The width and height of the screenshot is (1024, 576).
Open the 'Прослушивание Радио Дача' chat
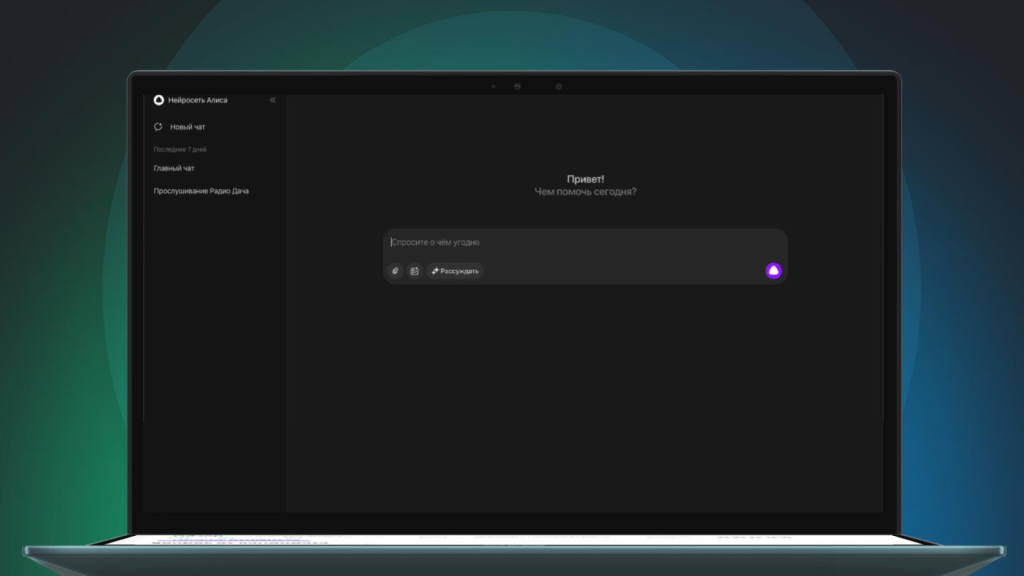[201, 191]
